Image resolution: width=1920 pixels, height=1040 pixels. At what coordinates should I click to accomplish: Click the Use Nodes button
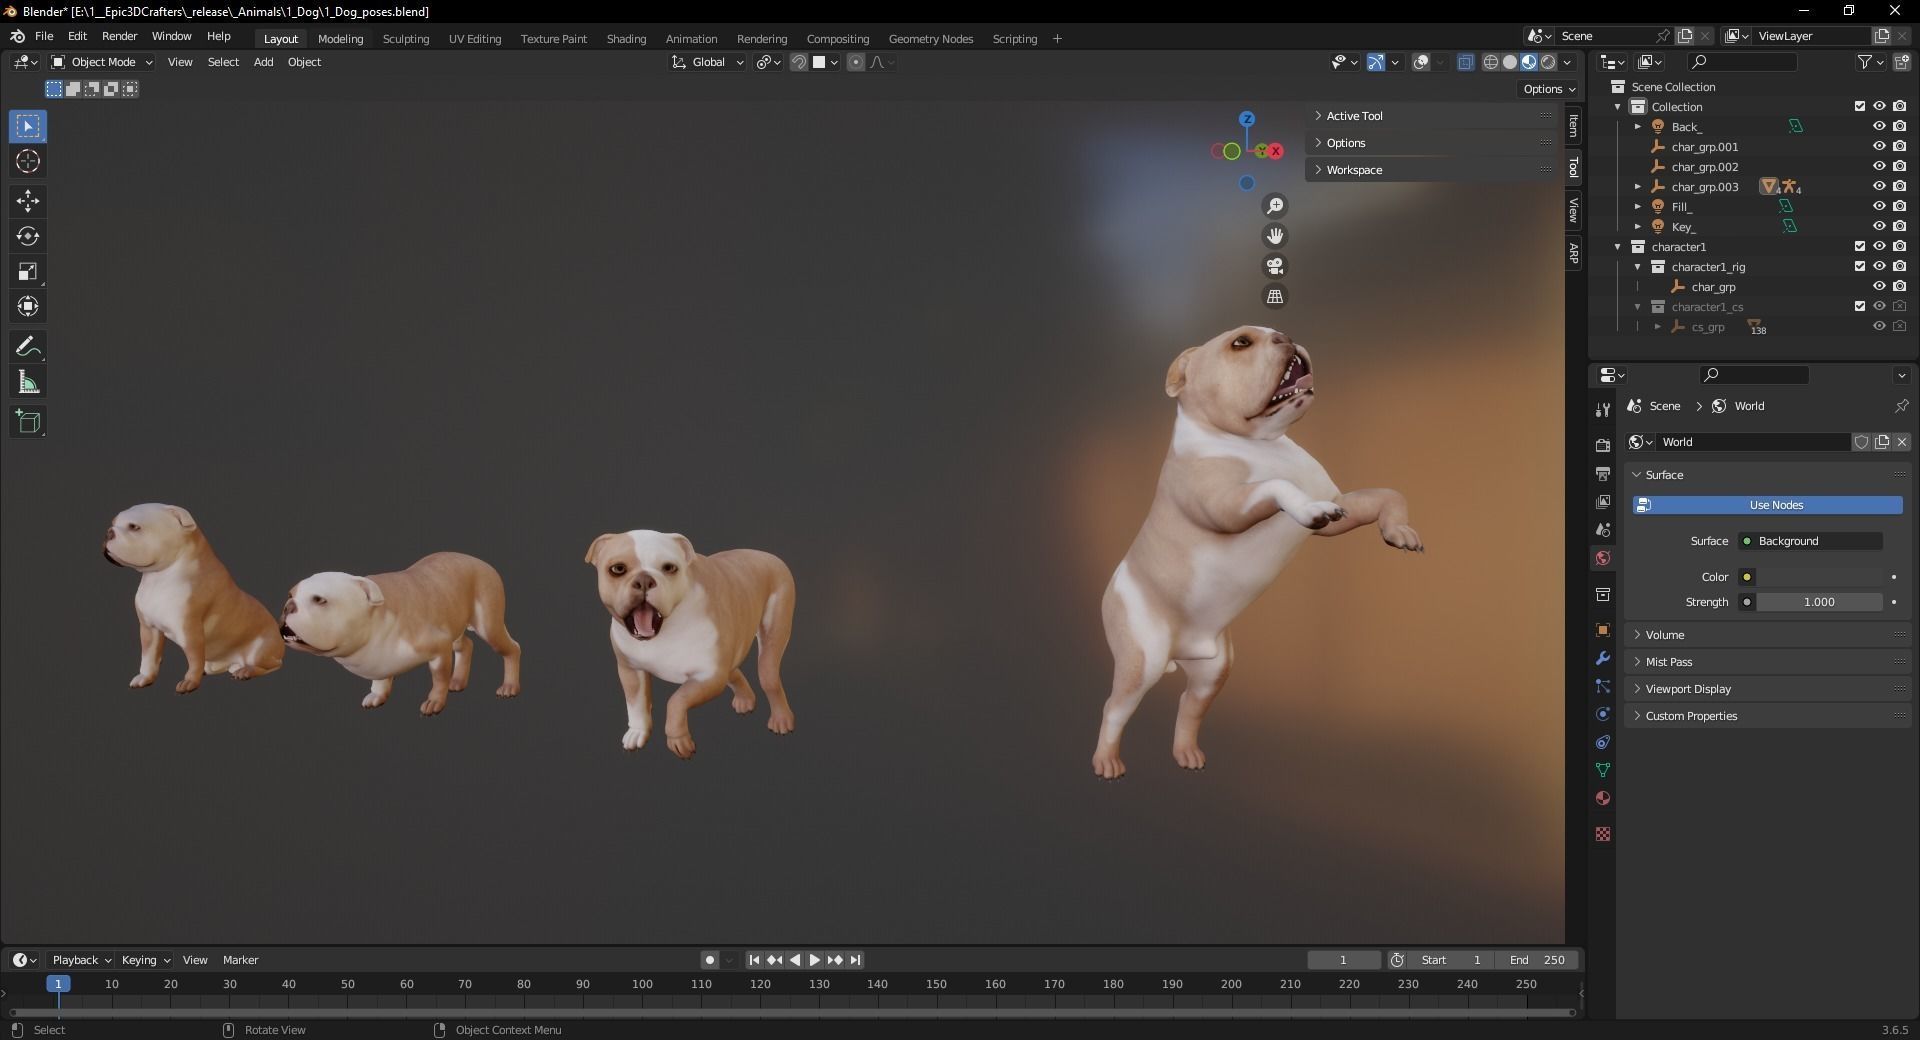point(1767,505)
